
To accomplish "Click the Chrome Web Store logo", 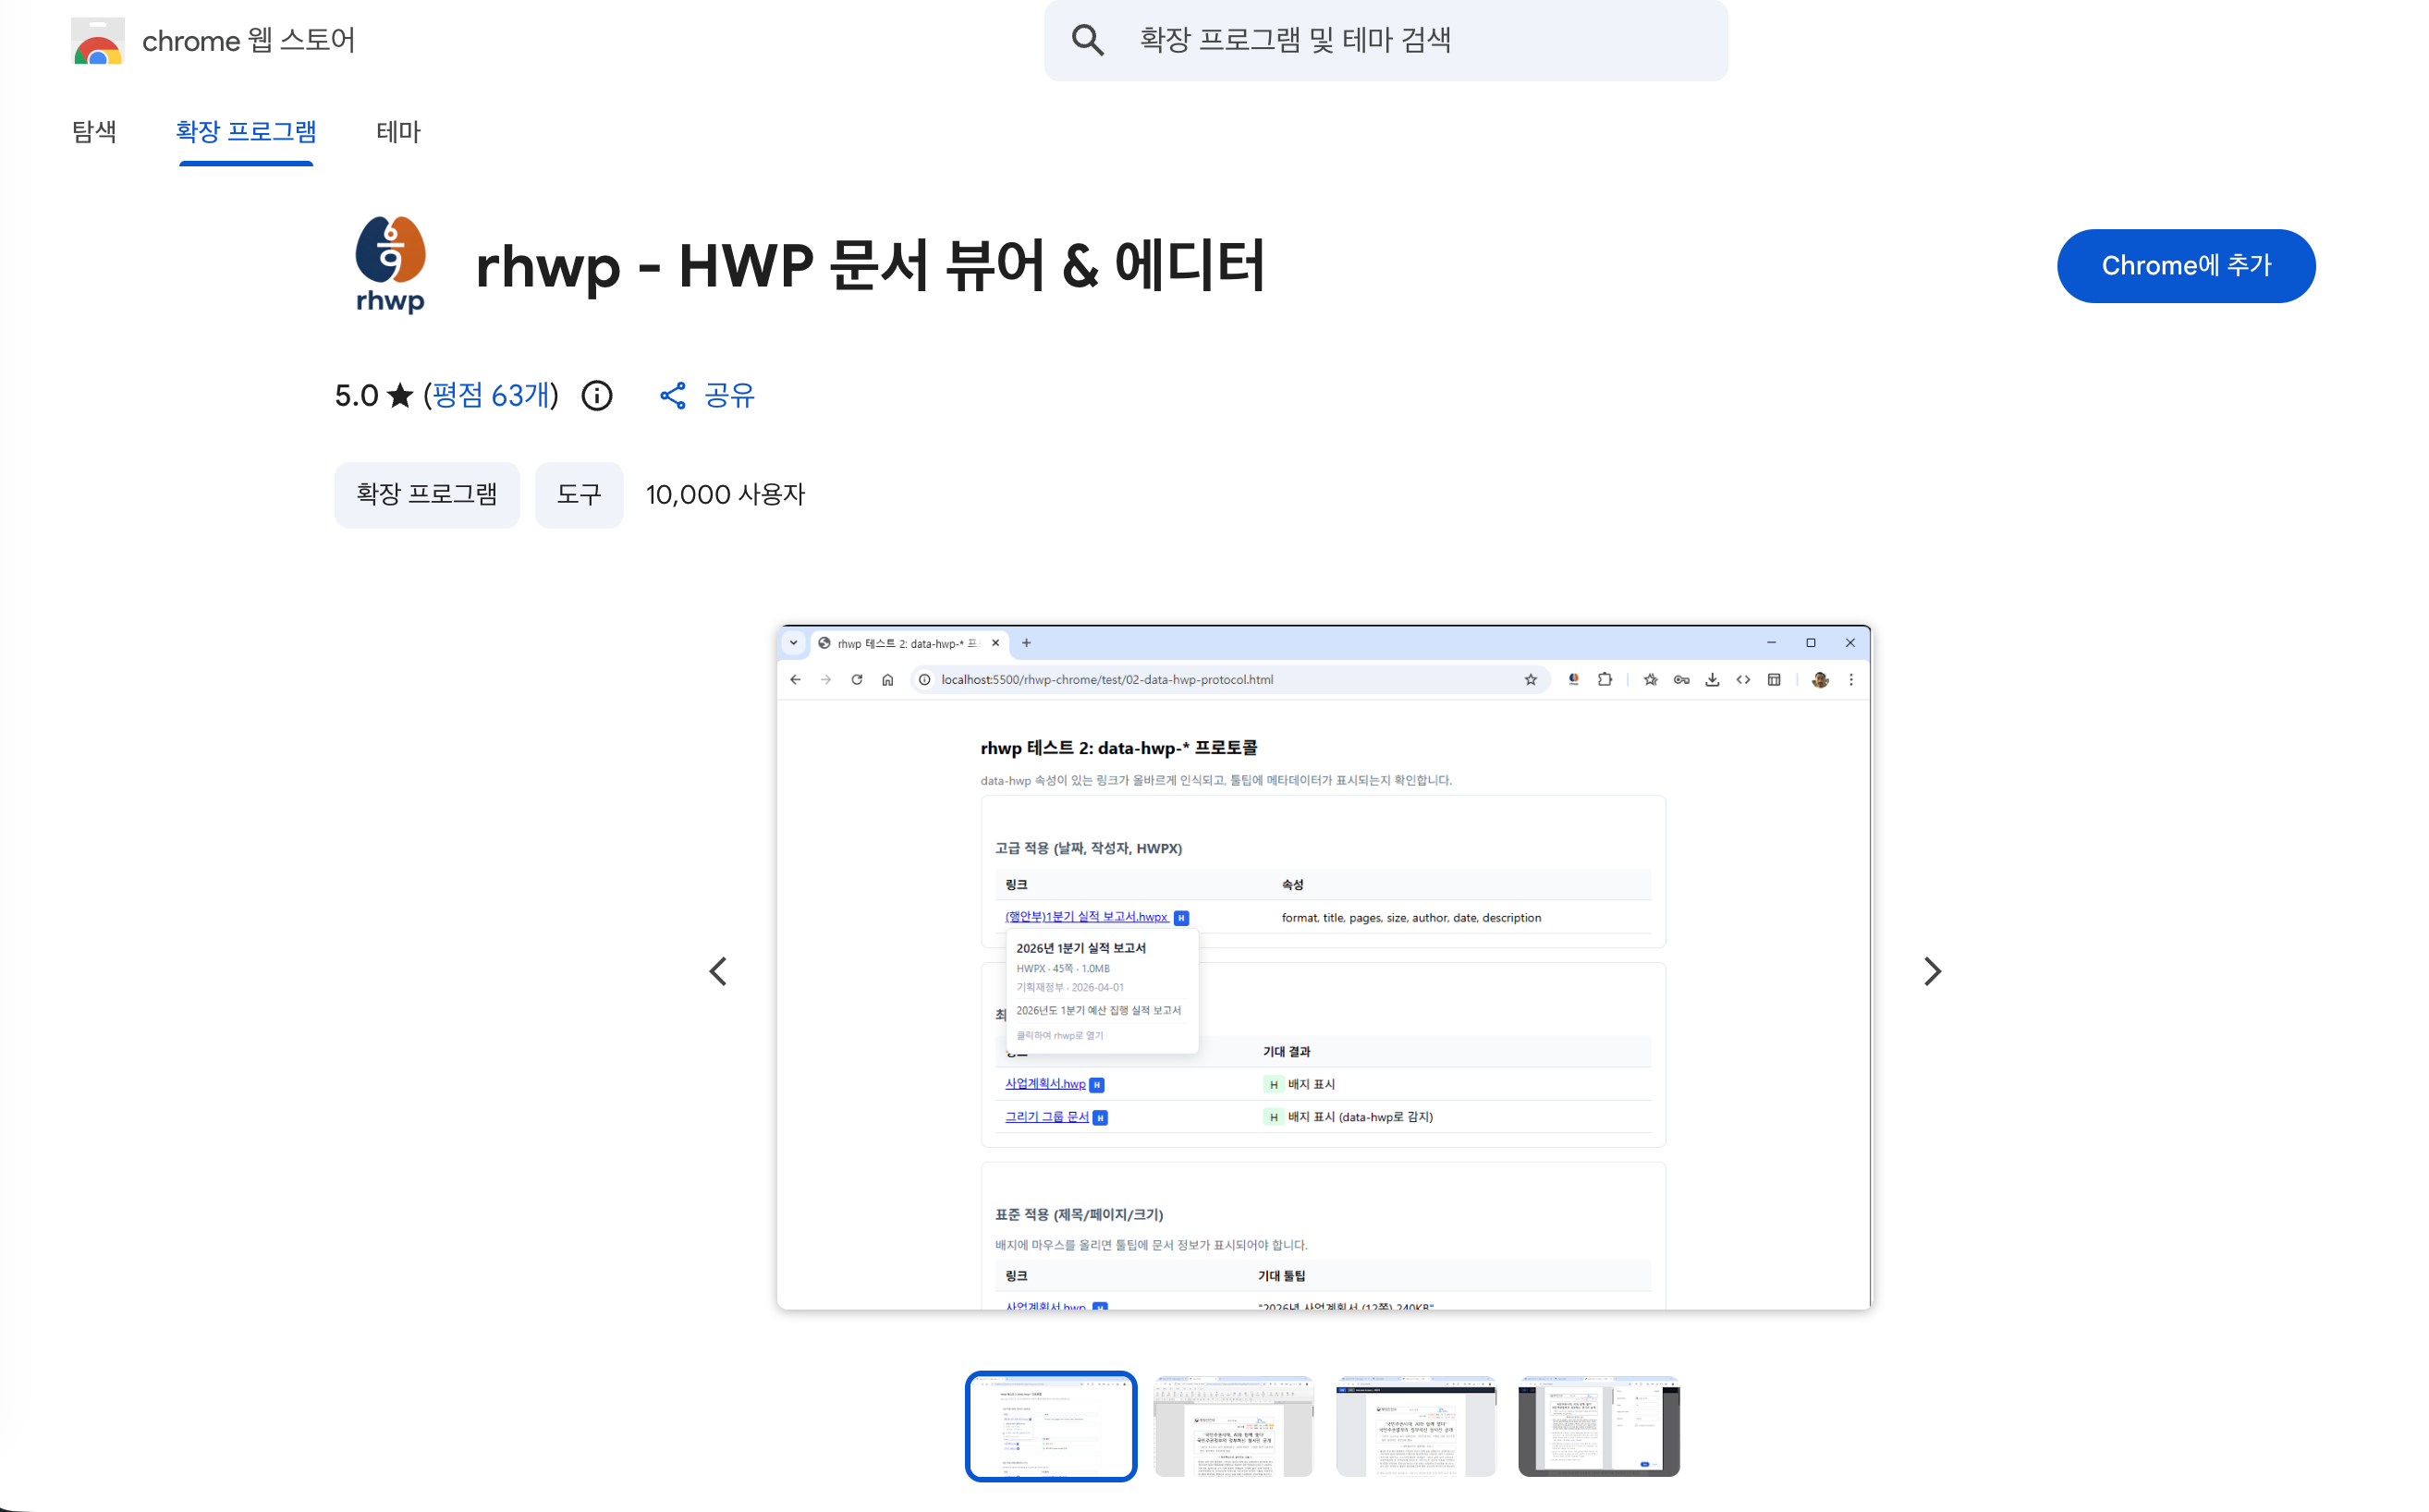I will pyautogui.click(x=98, y=41).
